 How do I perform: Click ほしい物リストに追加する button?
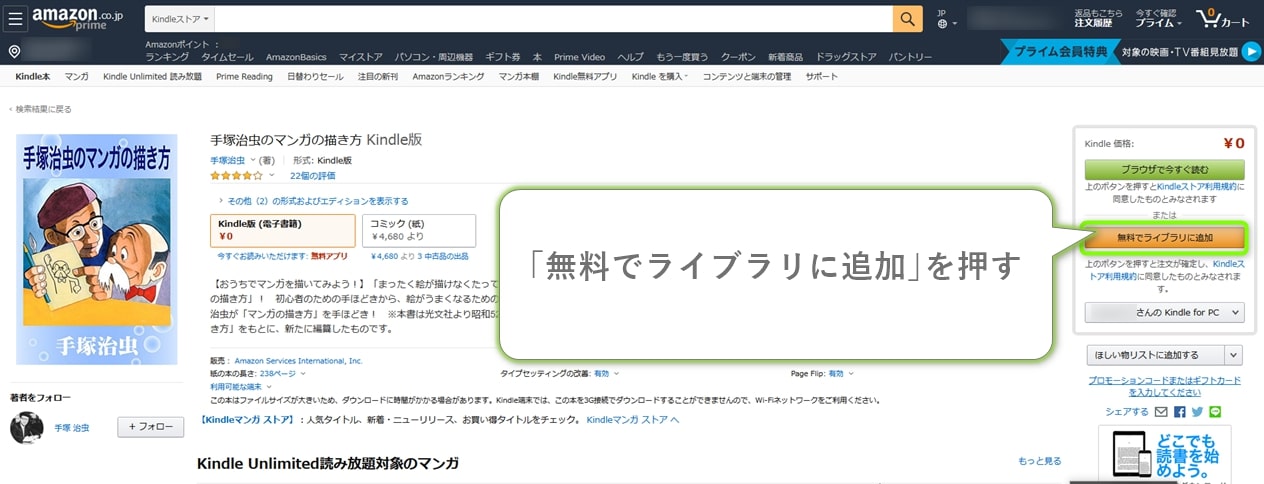1155,354
